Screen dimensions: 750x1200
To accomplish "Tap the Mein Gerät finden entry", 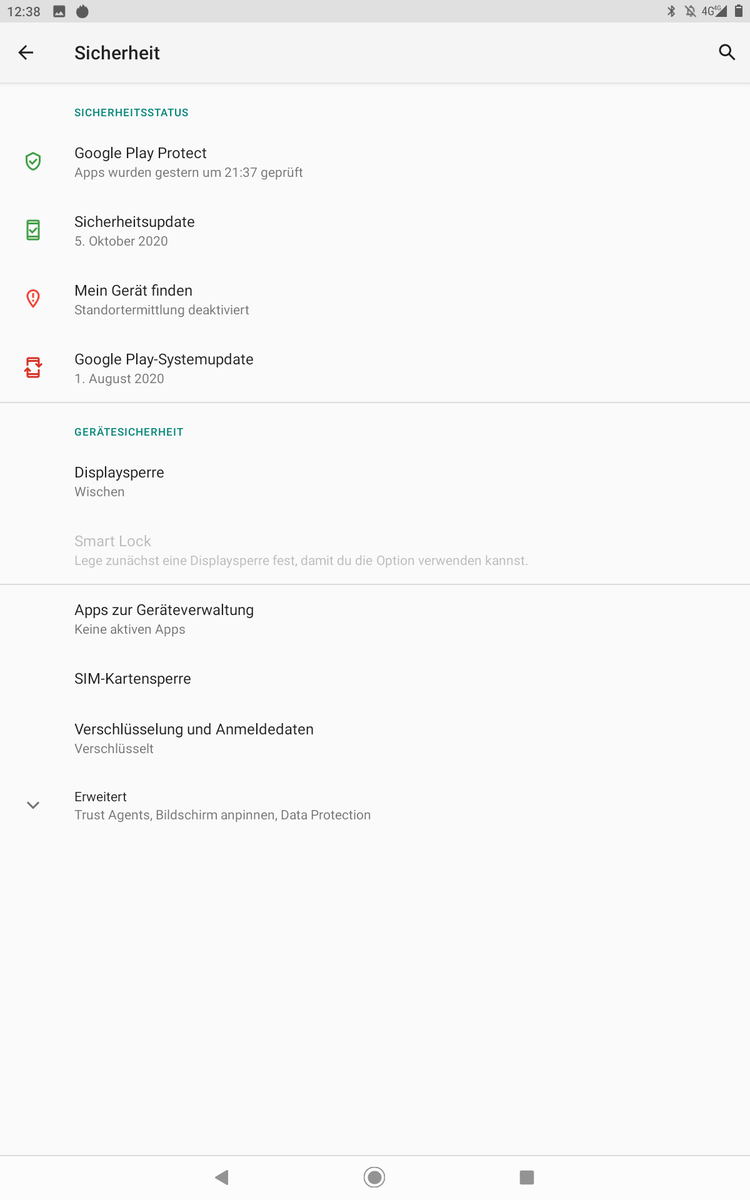I will (x=161, y=299).
